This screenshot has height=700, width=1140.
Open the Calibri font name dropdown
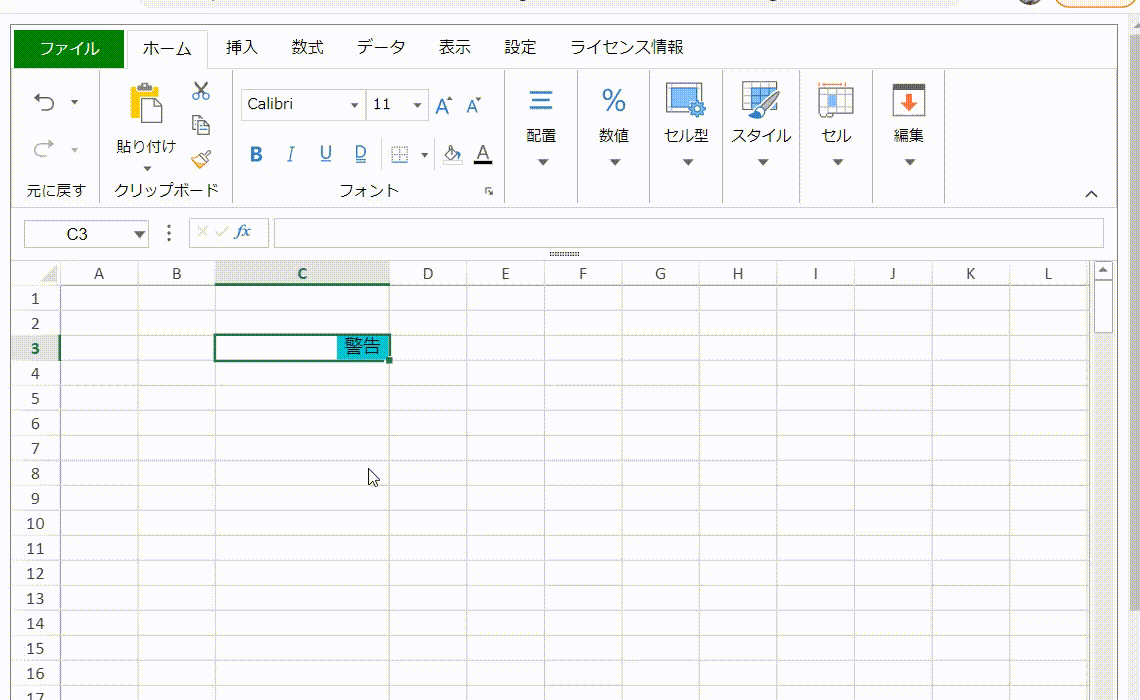354,105
